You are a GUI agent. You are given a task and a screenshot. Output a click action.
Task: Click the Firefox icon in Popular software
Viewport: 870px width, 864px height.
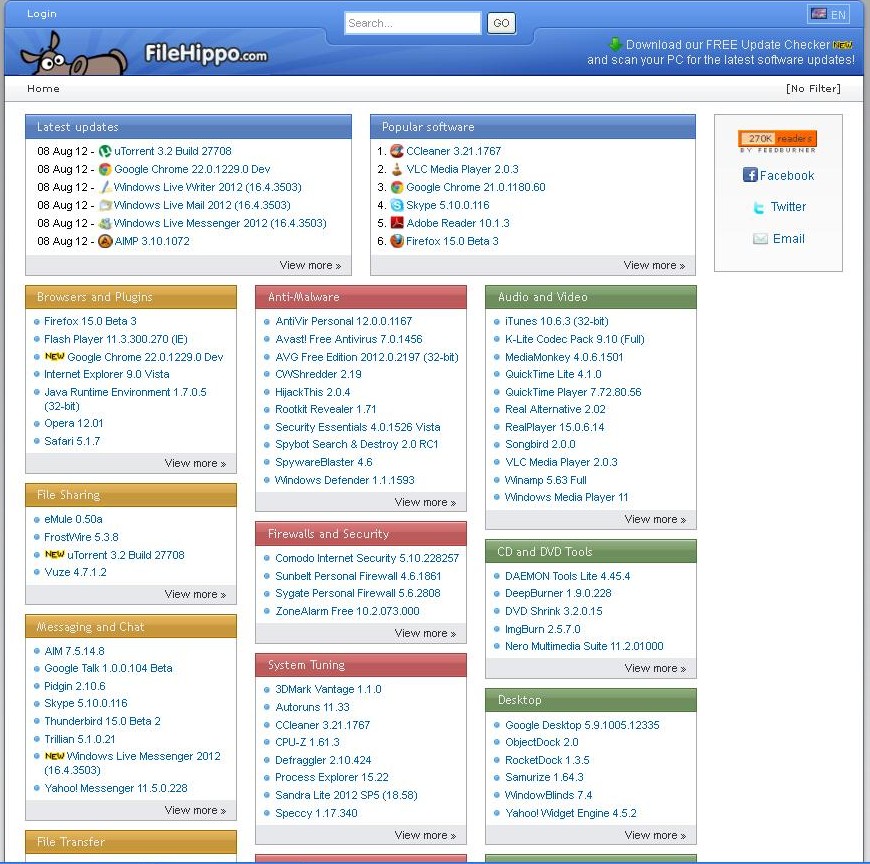pyautogui.click(x=397, y=241)
